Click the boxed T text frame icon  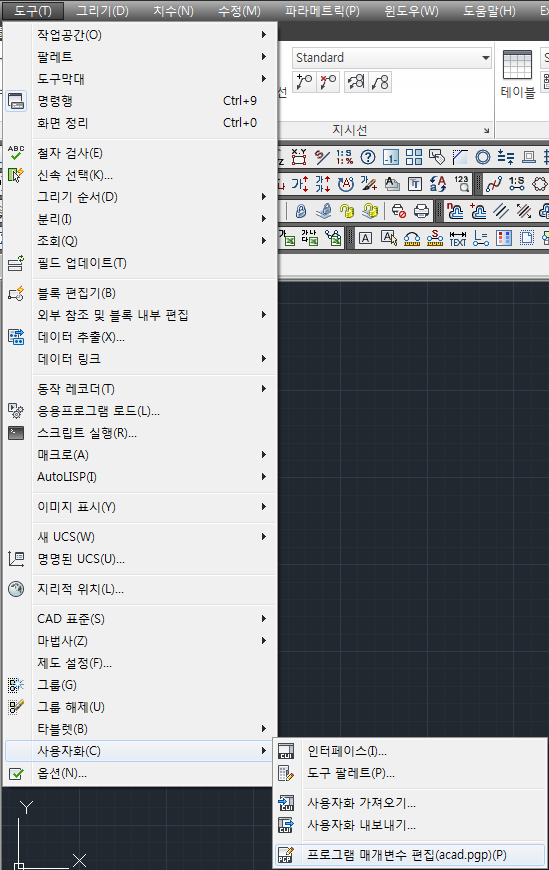415,184
